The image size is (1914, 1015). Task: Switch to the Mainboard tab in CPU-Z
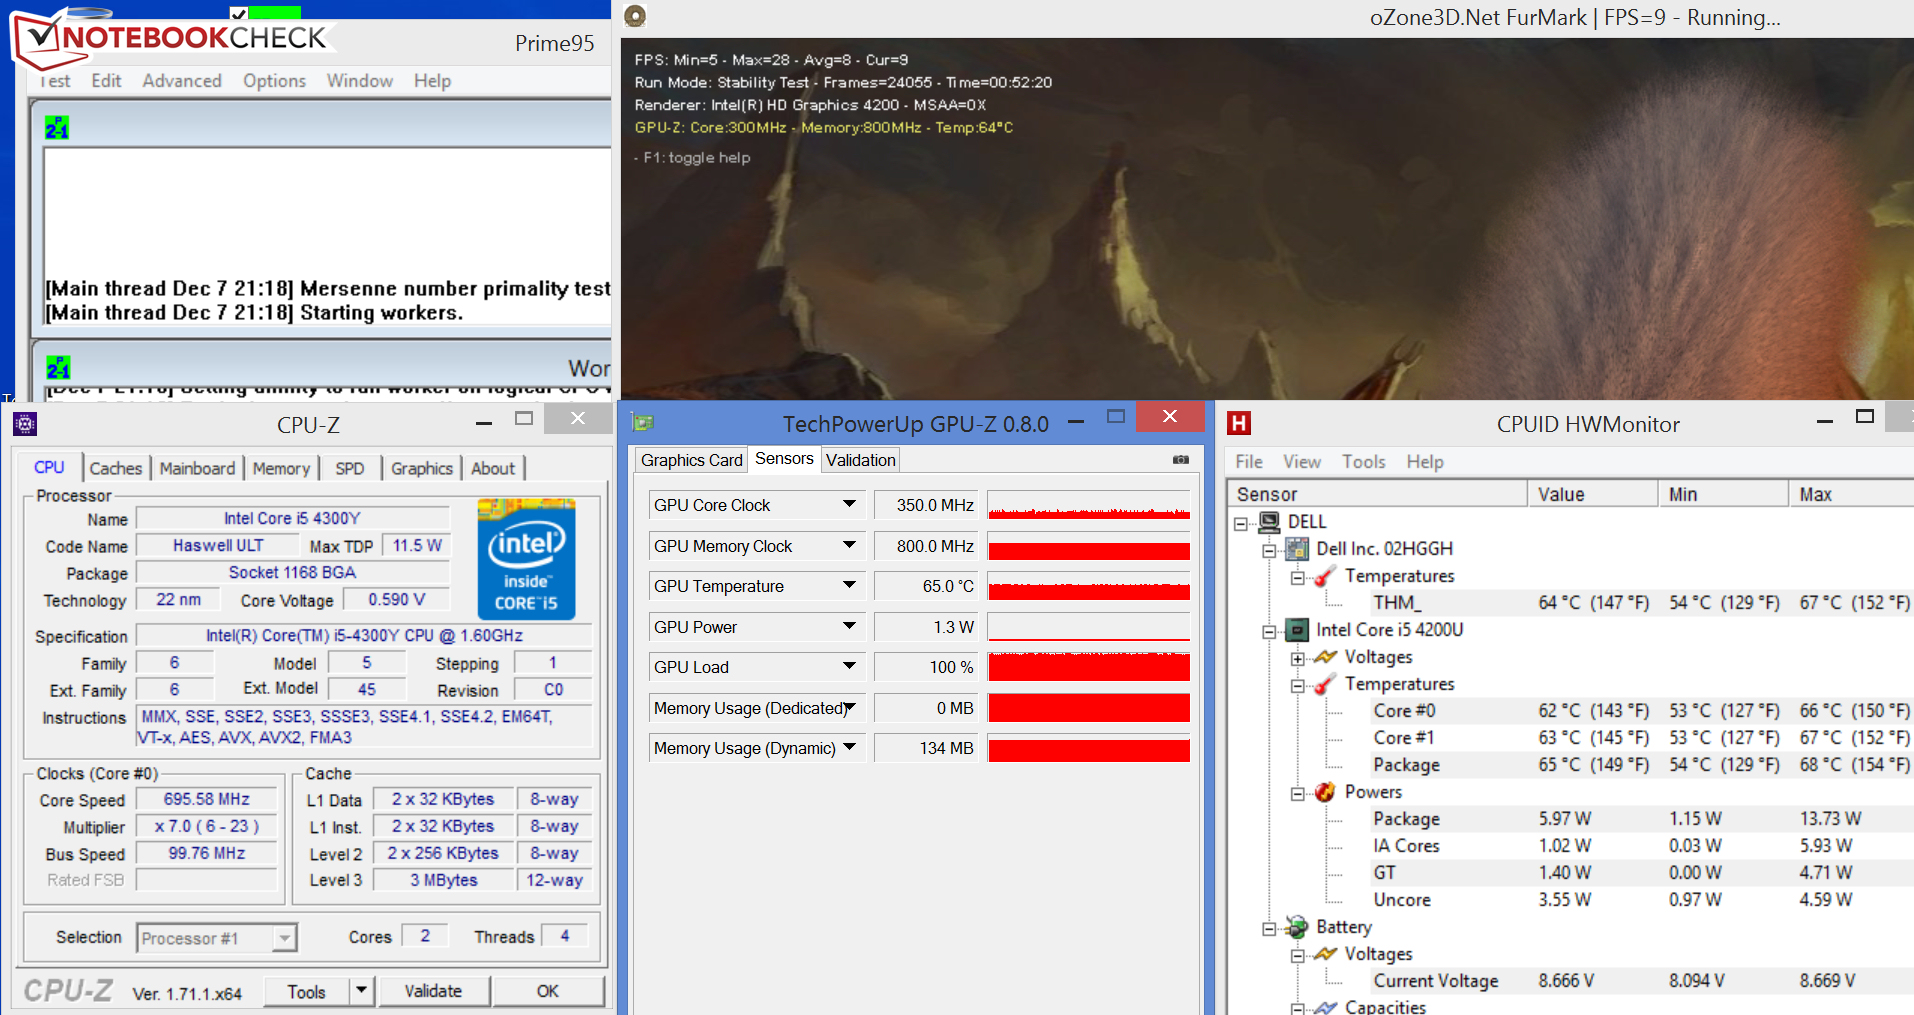tap(197, 468)
